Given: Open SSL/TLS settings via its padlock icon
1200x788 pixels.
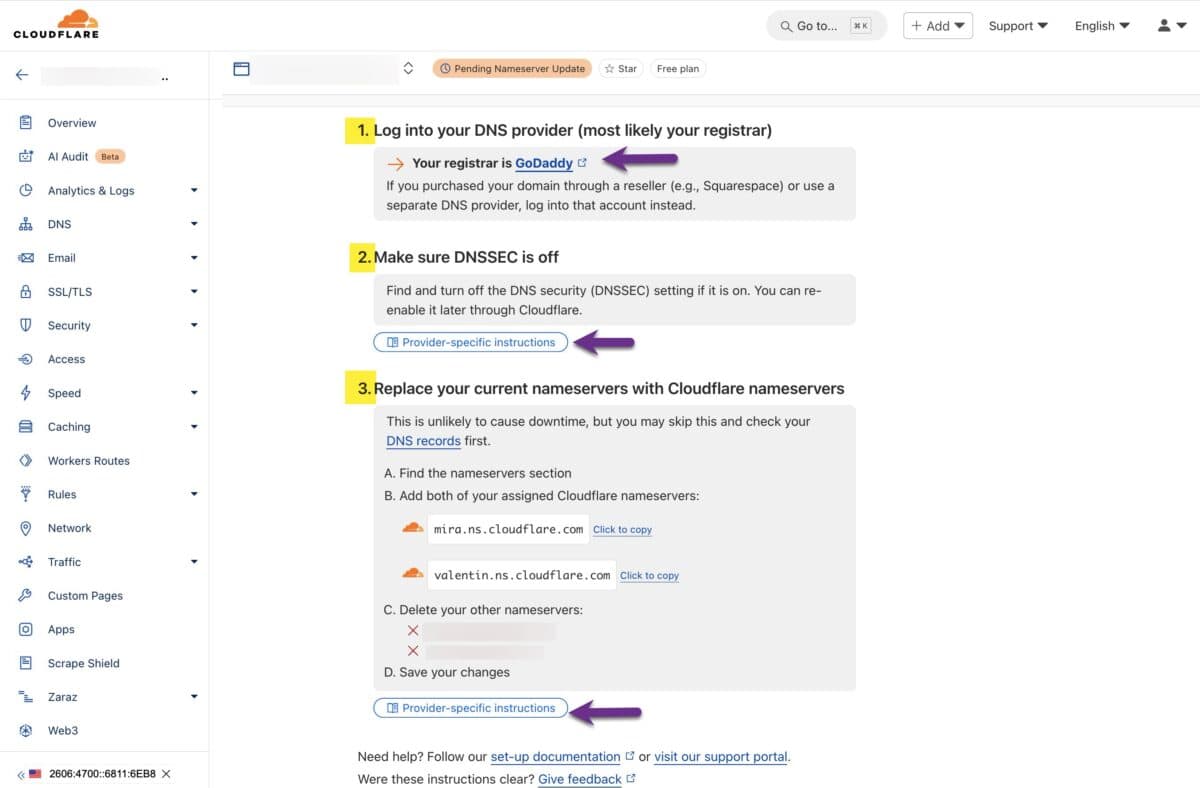Looking at the screenshot, I should click(28, 291).
